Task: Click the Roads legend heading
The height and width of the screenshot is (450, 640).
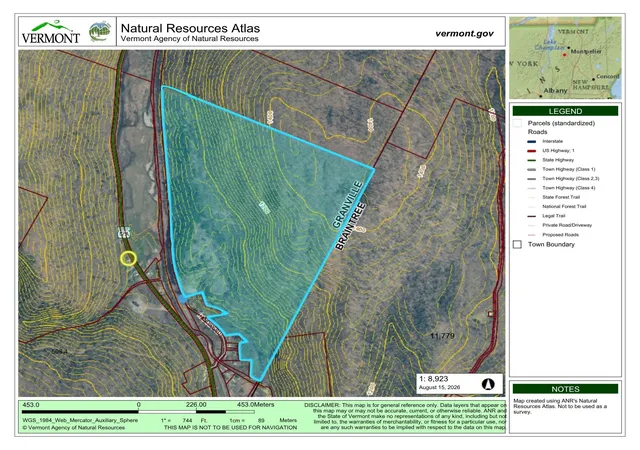Action: [x=537, y=132]
